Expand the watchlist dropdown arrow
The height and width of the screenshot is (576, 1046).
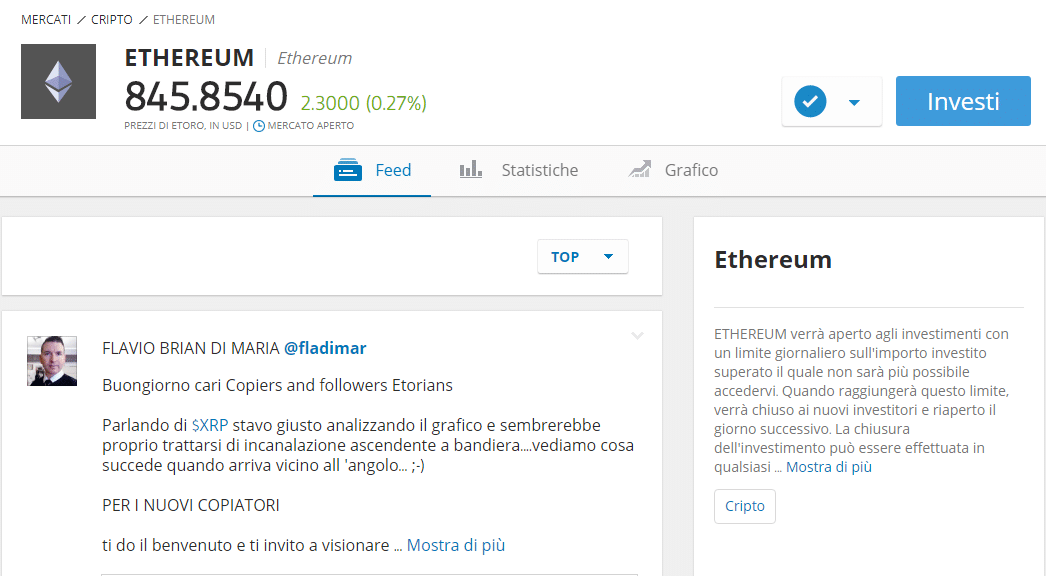(854, 103)
